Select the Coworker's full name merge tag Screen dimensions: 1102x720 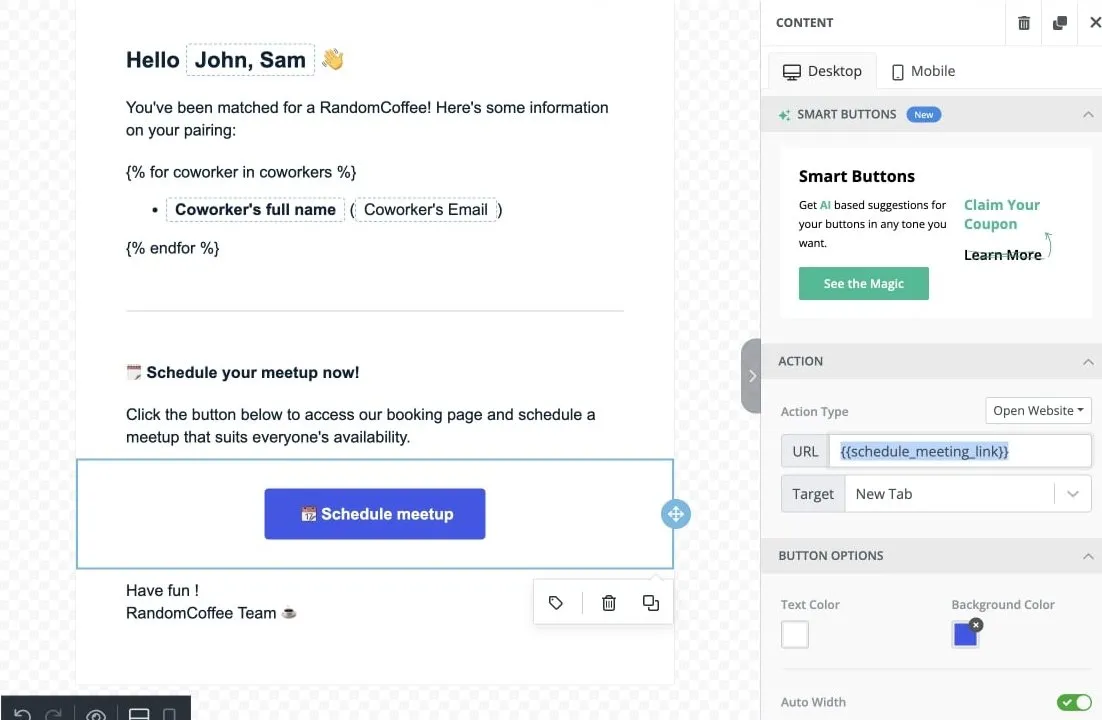point(255,210)
